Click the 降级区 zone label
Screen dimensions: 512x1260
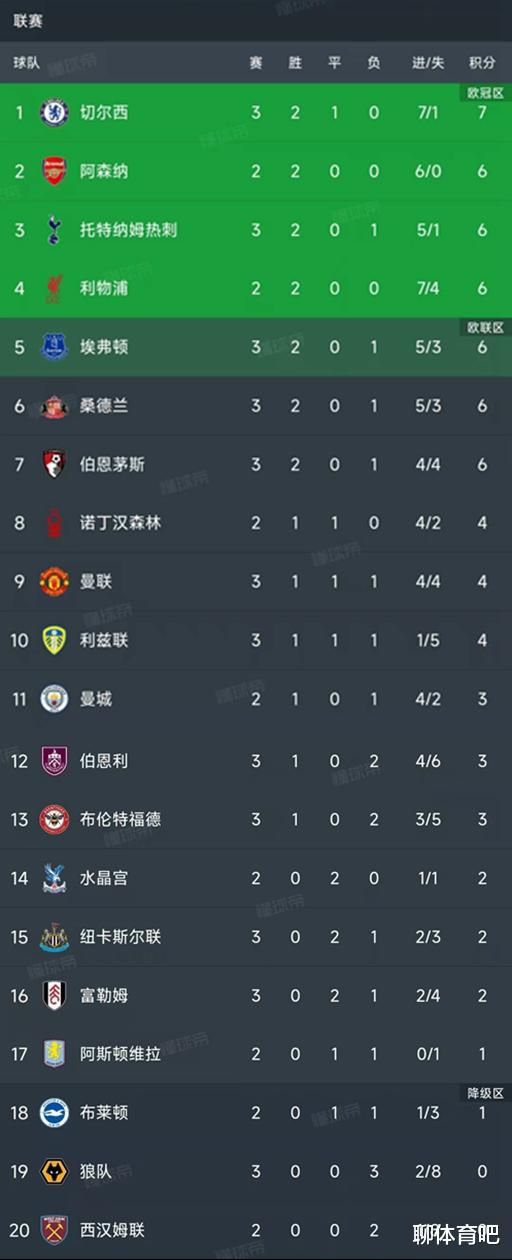(x=485, y=1091)
